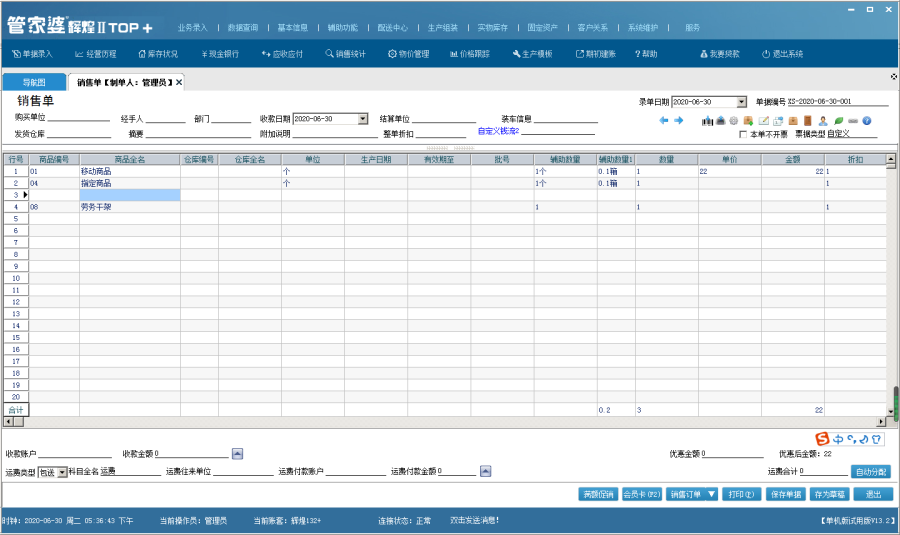Expand the 运费类型 dropdown
Image resolution: width=900 pixels, height=535 pixels.
click(62, 471)
